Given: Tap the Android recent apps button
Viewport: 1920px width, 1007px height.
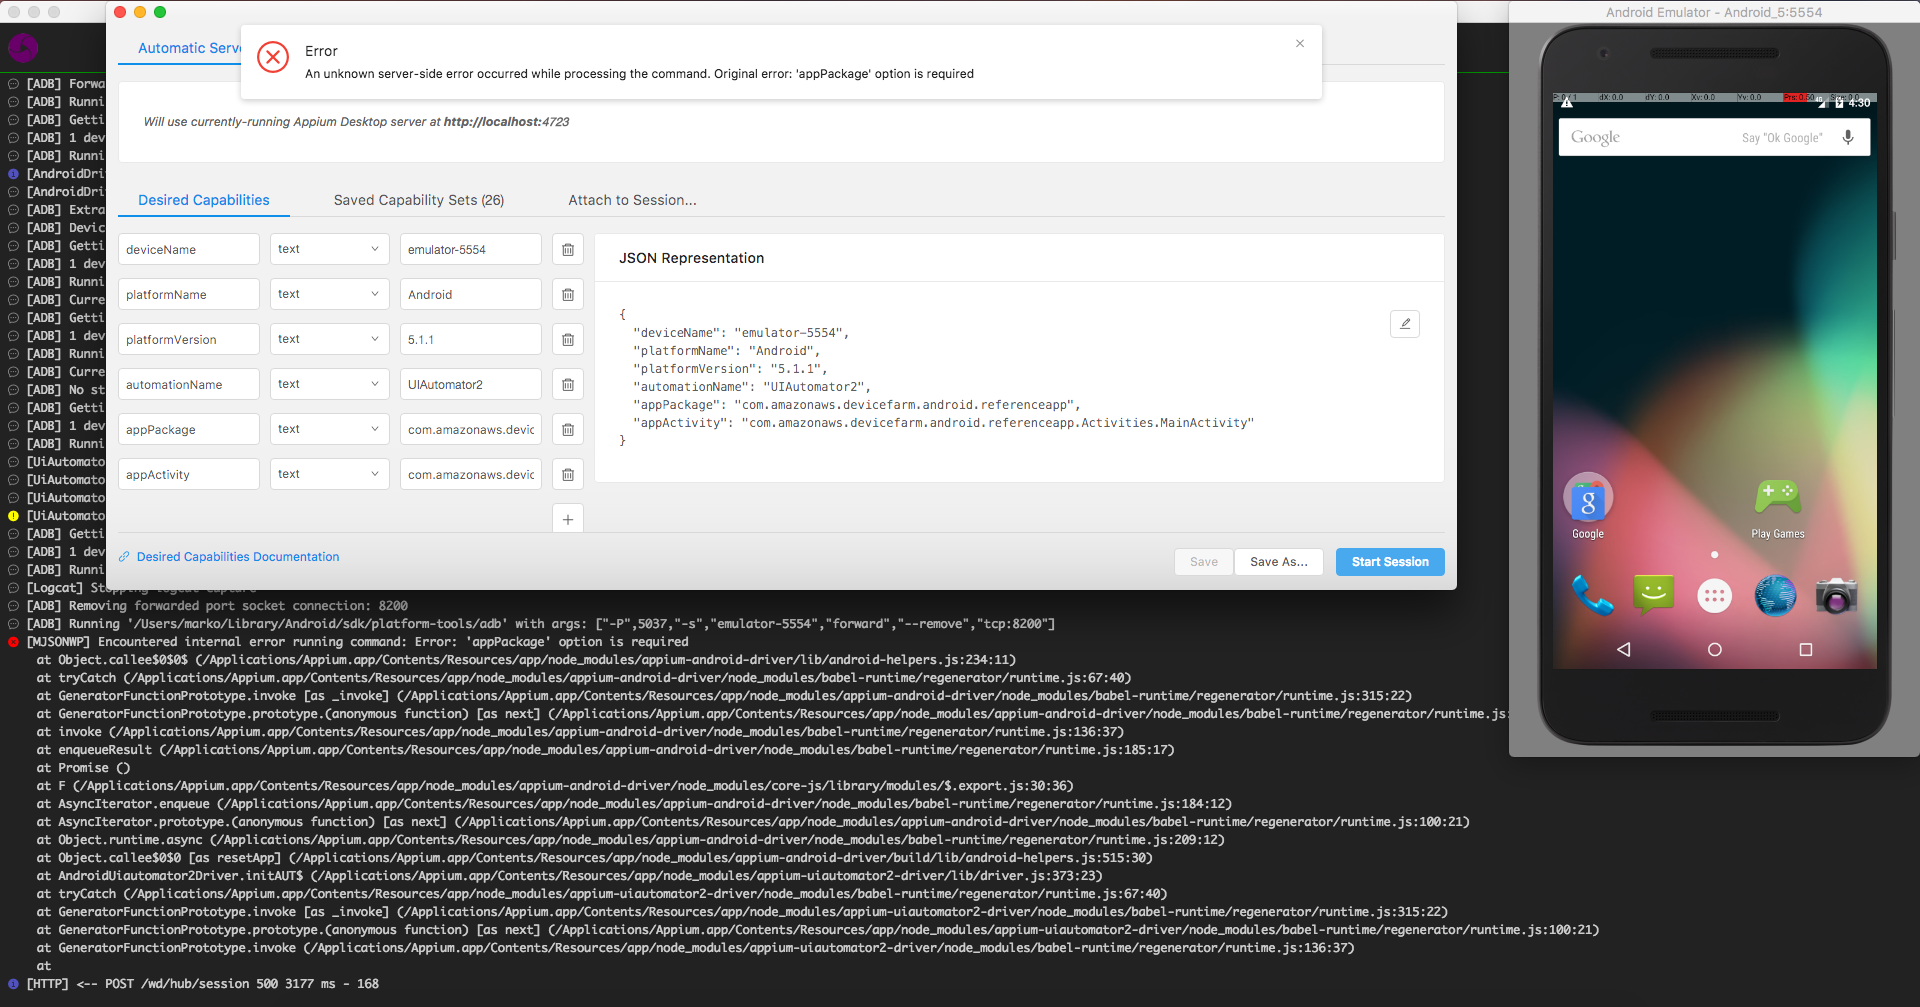Looking at the screenshot, I should (x=1806, y=649).
